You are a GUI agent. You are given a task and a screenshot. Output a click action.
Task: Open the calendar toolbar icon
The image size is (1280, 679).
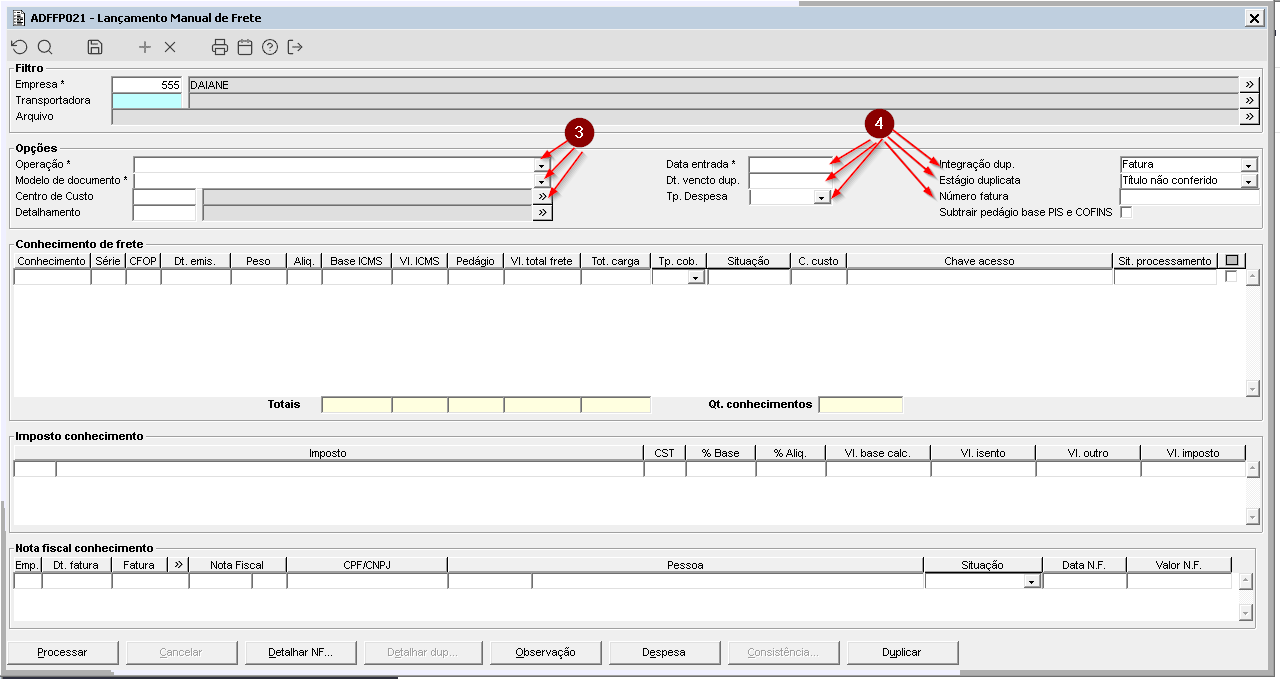pyautogui.click(x=245, y=47)
